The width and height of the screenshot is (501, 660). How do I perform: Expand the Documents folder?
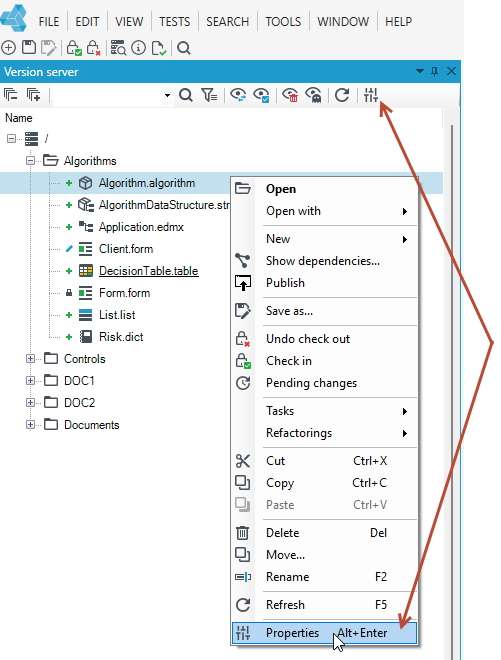click(x=30, y=425)
